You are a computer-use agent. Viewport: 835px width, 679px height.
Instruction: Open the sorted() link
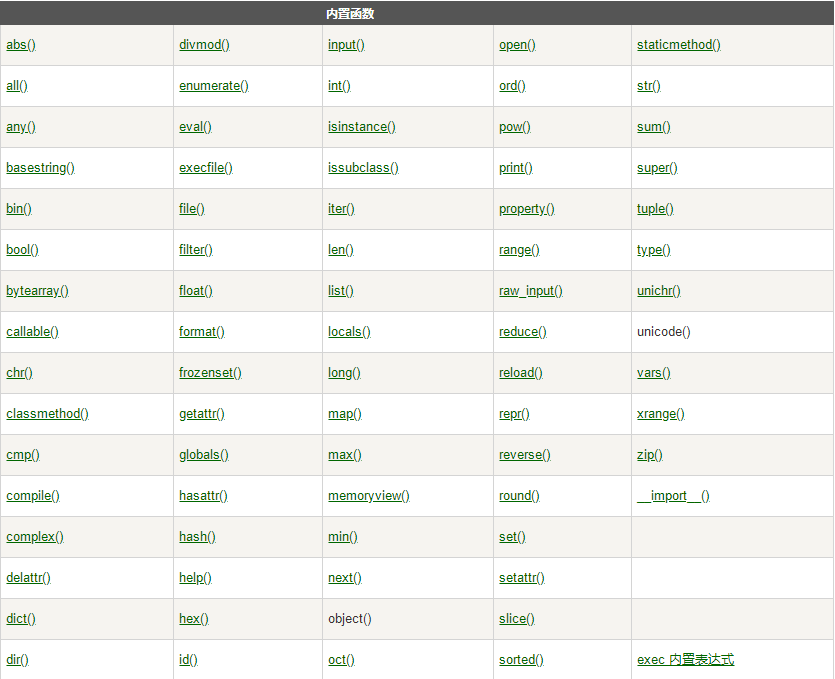521,660
